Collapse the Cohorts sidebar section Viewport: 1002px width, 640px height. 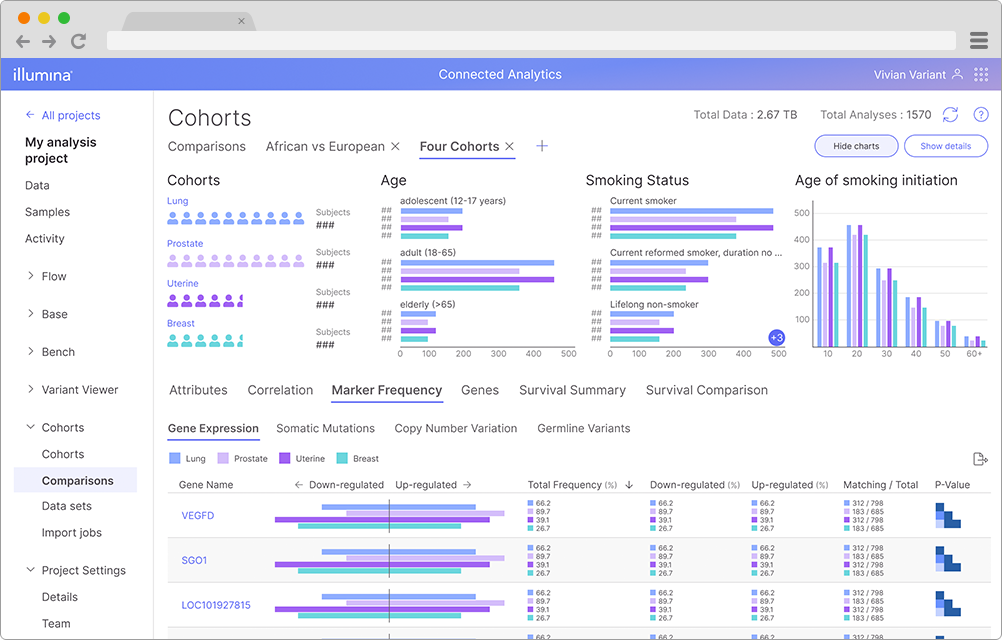point(31,427)
